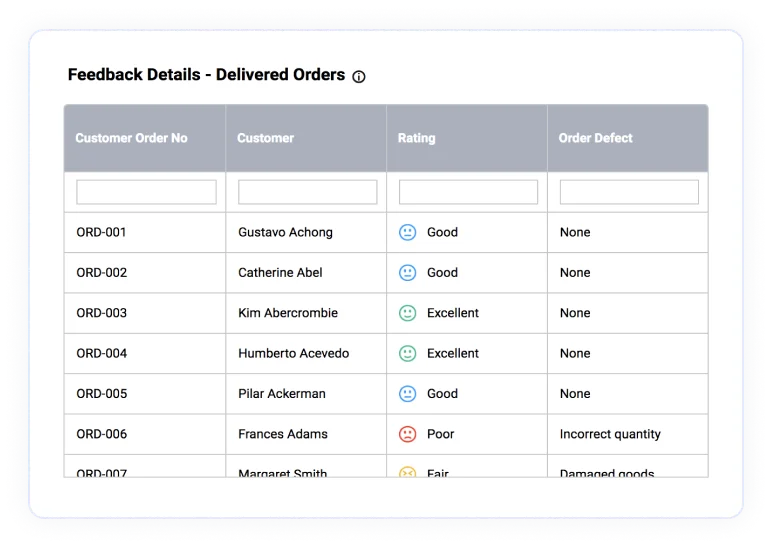Click the info icon beside Feedback Details title
The width and height of the screenshot is (773, 547).
(x=359, y=76)
